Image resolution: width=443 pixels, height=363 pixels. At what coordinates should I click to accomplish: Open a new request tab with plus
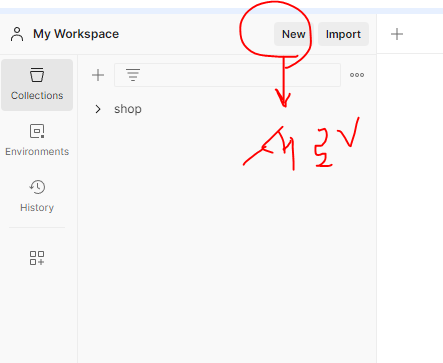[397, 34]
